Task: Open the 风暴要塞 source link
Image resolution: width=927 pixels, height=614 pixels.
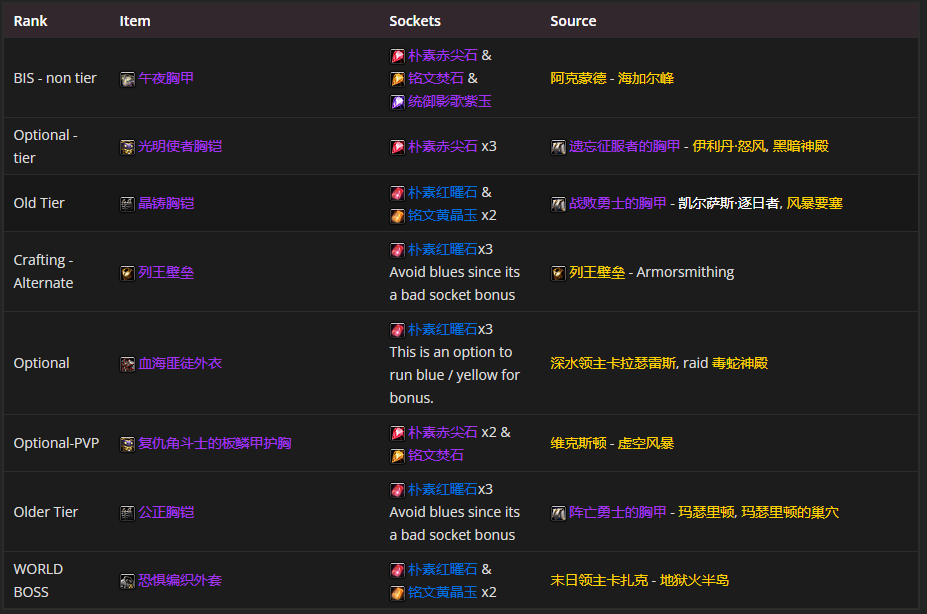Action: coord(814,203)
